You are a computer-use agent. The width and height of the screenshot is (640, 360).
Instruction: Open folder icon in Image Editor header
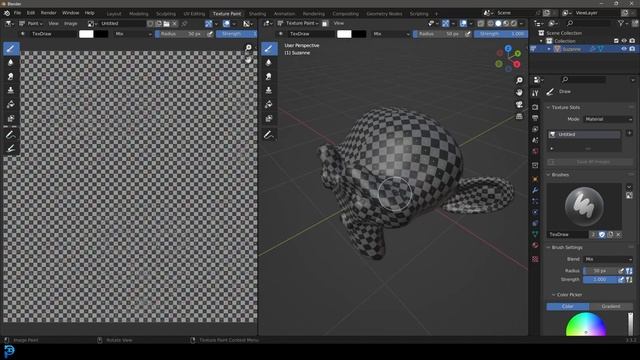click(167, 24)
